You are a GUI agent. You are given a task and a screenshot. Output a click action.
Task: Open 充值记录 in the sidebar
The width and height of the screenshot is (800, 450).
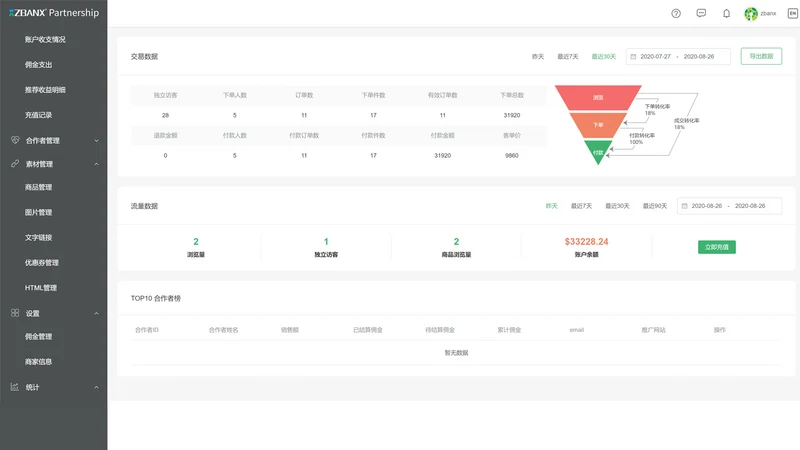pos(38,115)
